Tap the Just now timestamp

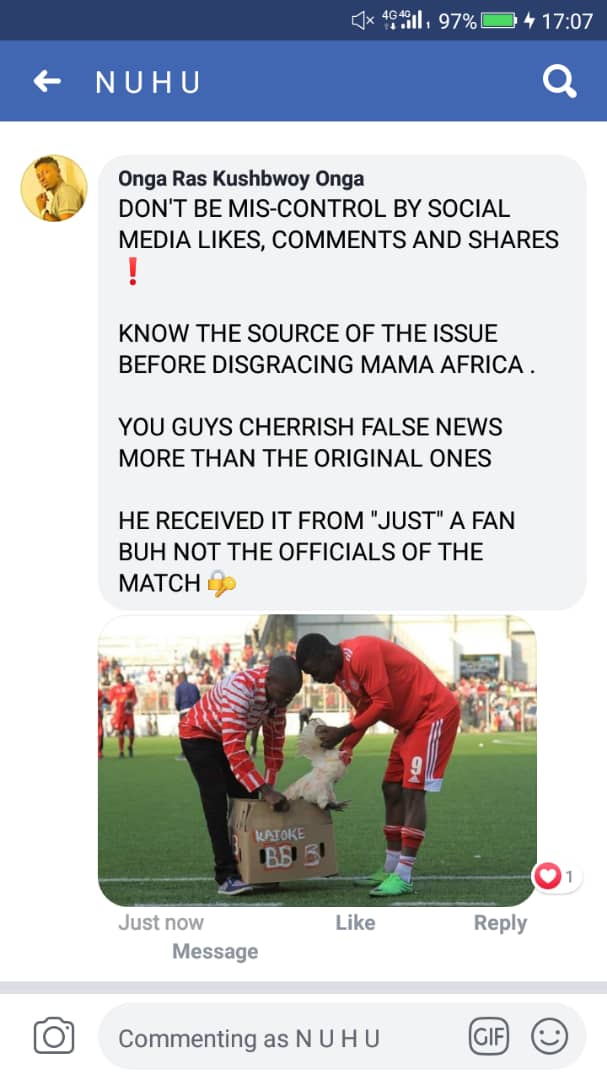click(161, 922)
